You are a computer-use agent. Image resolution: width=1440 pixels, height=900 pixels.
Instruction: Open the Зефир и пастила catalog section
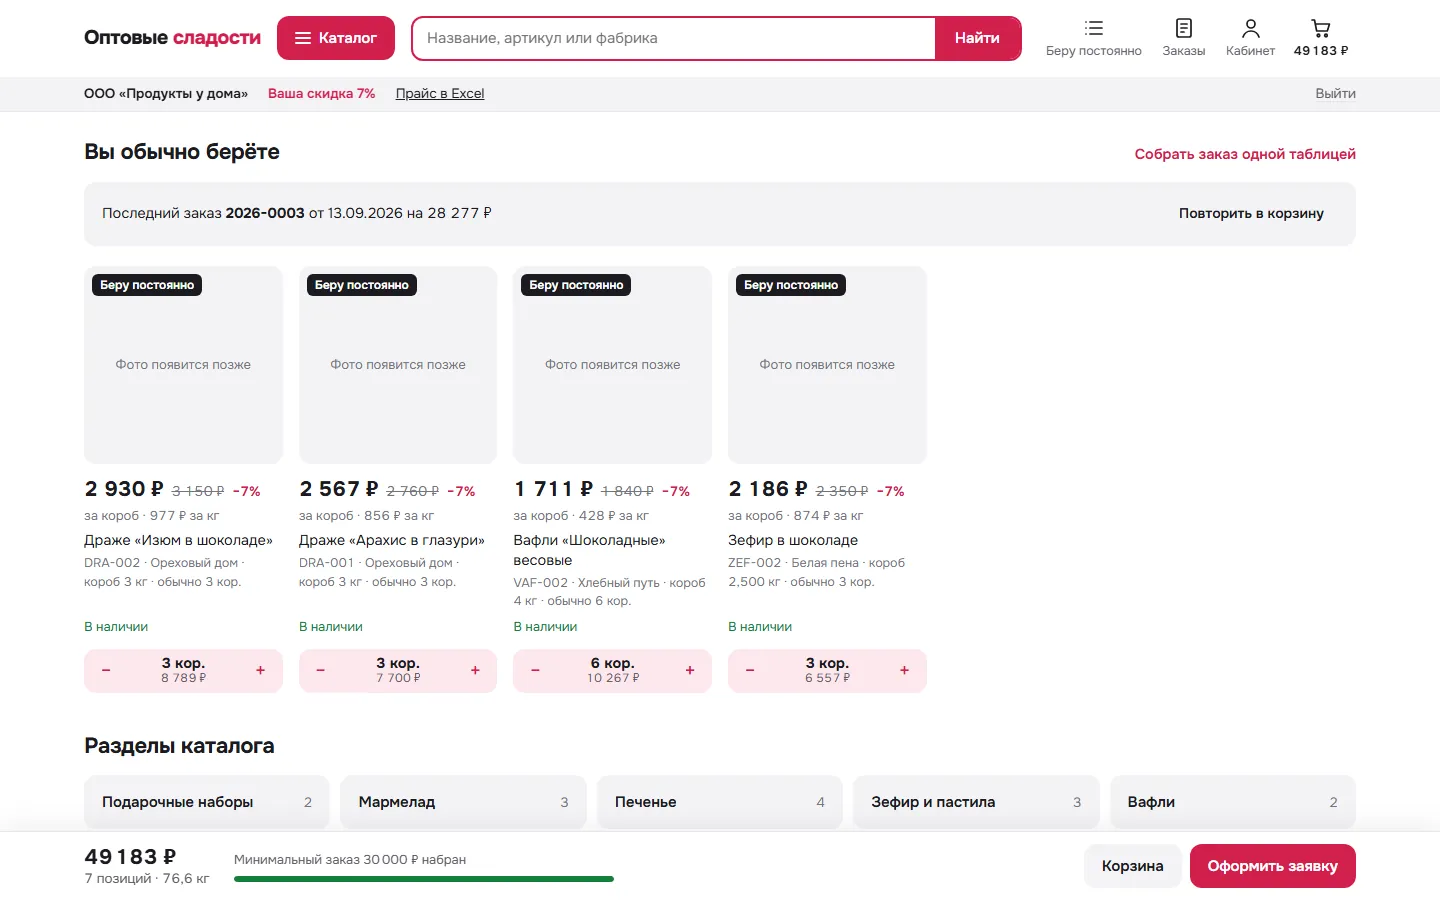tap(976, 802)
